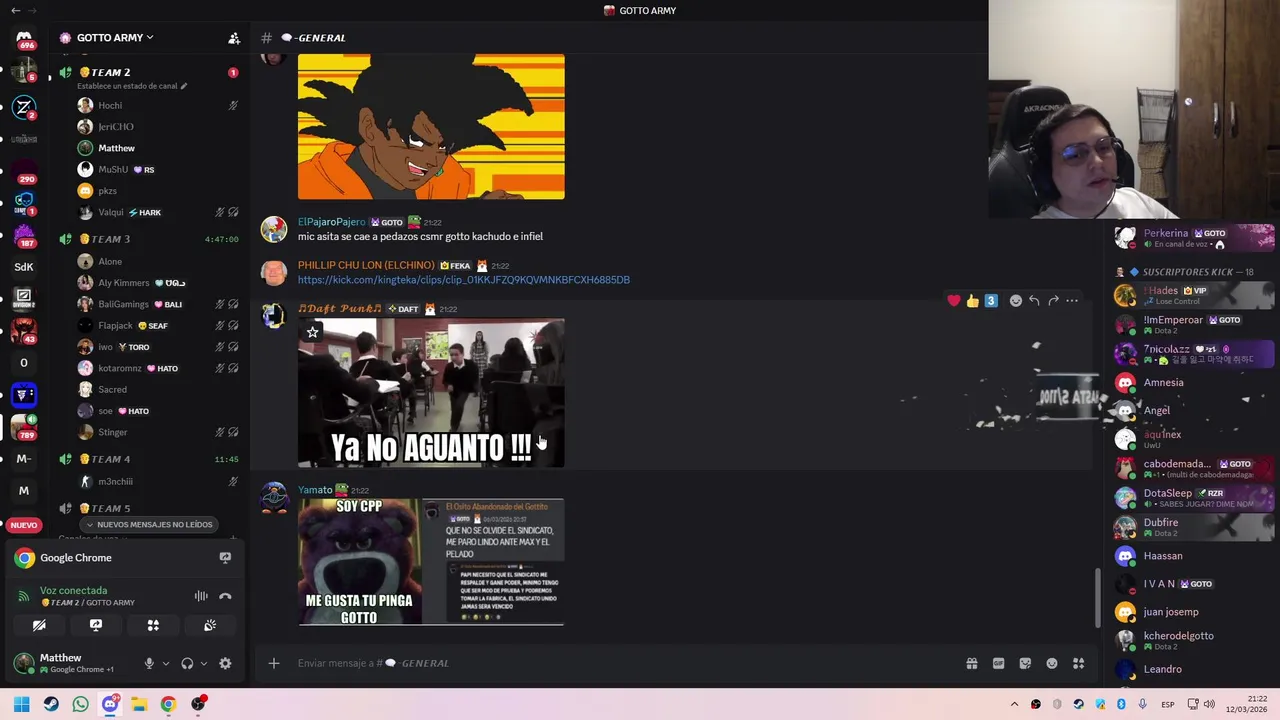Open Discord direct messages home icon
The height and width of the screenshot is (720, 1280).
click(24, 37)
